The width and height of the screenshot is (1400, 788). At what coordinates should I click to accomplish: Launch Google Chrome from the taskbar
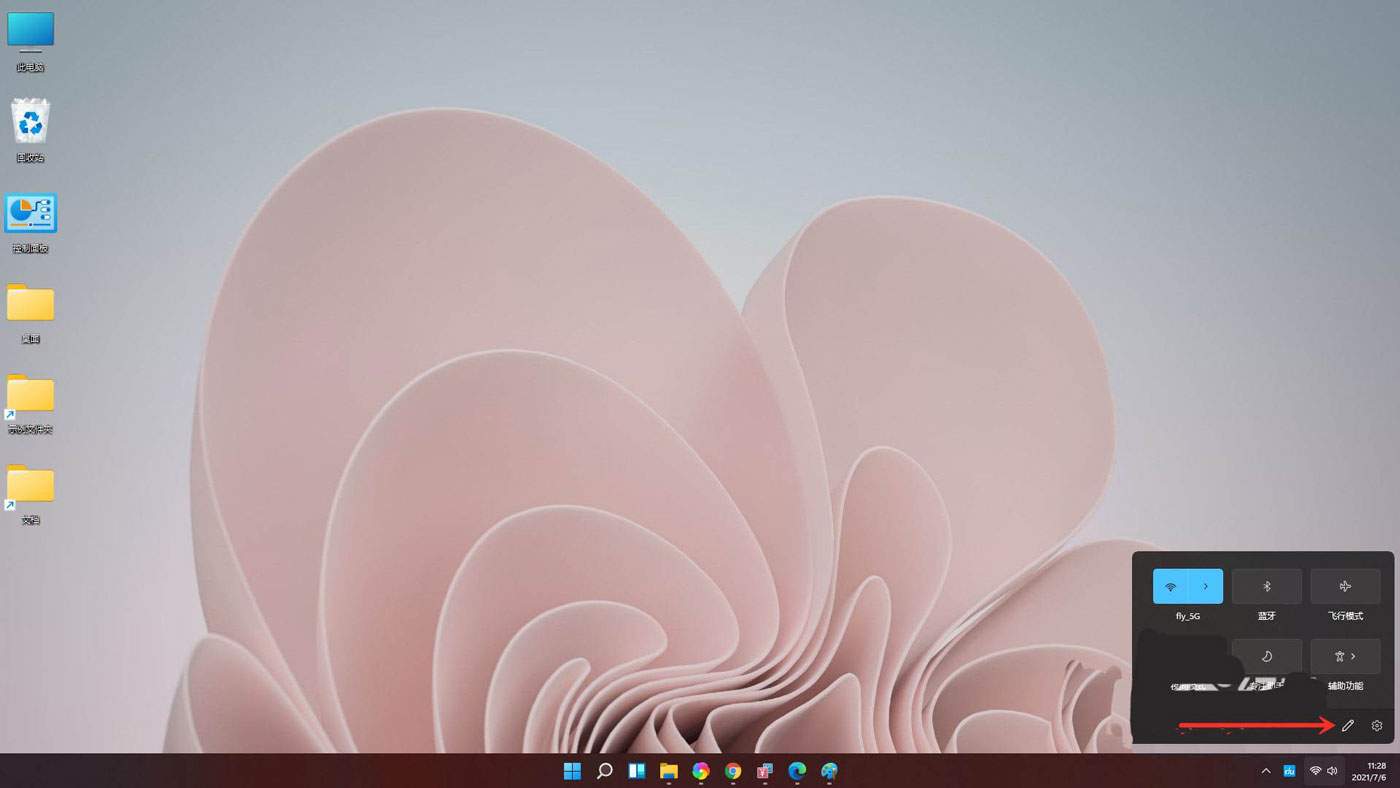[x=732, y=770]
